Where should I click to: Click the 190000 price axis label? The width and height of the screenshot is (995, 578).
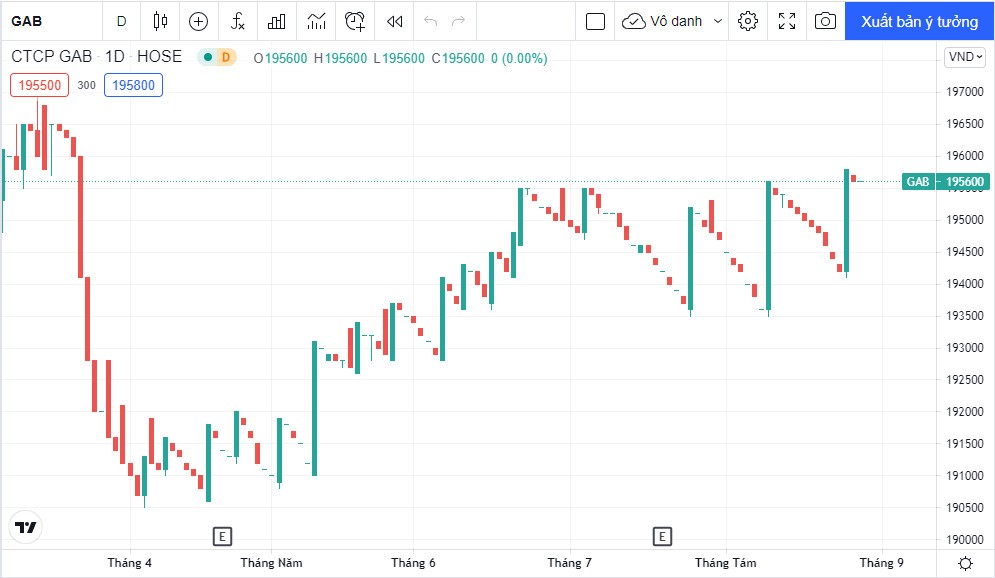(x=965, y=539)
